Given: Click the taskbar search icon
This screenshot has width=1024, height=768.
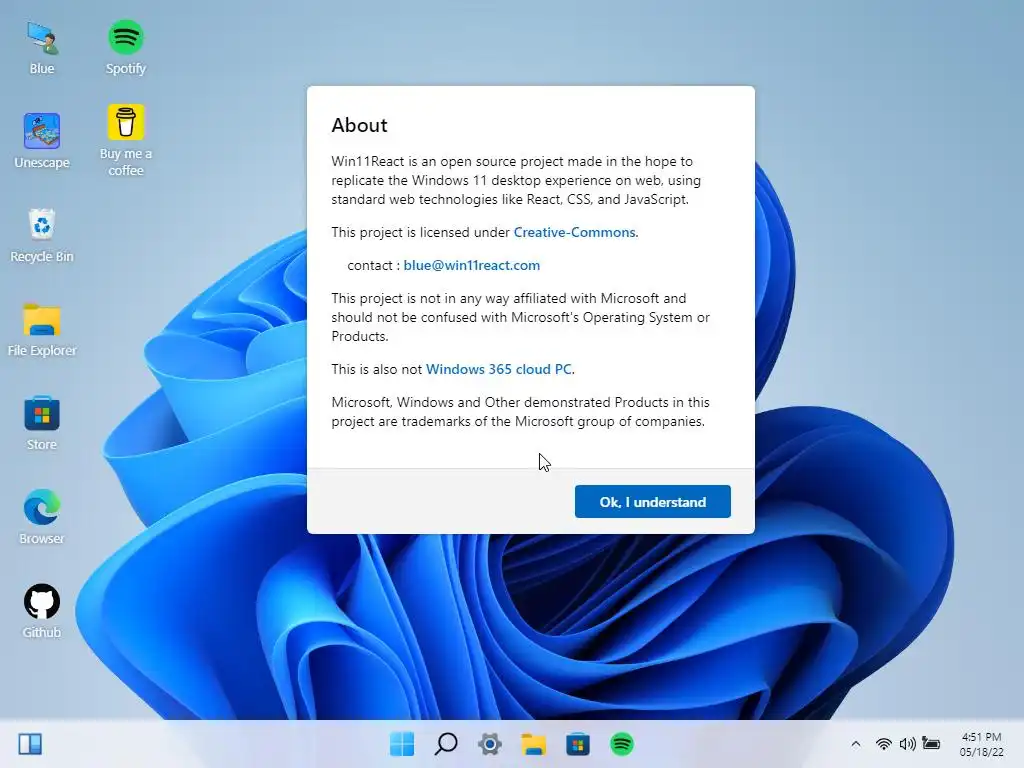Looking at the screenshot, I should pos(446,744).
